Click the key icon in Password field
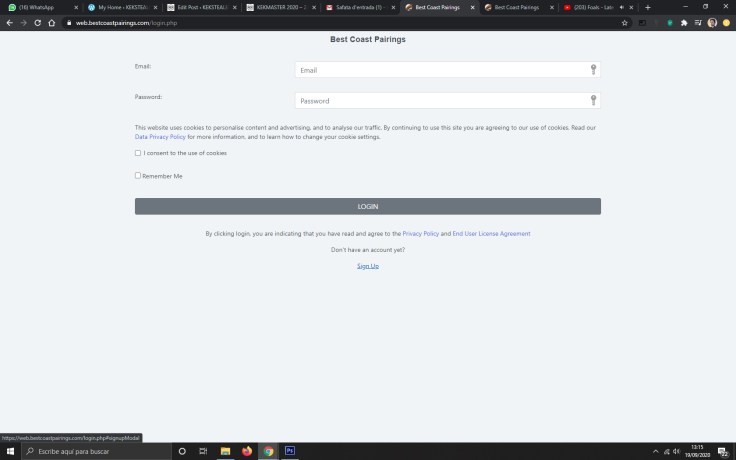 point(593,100)
